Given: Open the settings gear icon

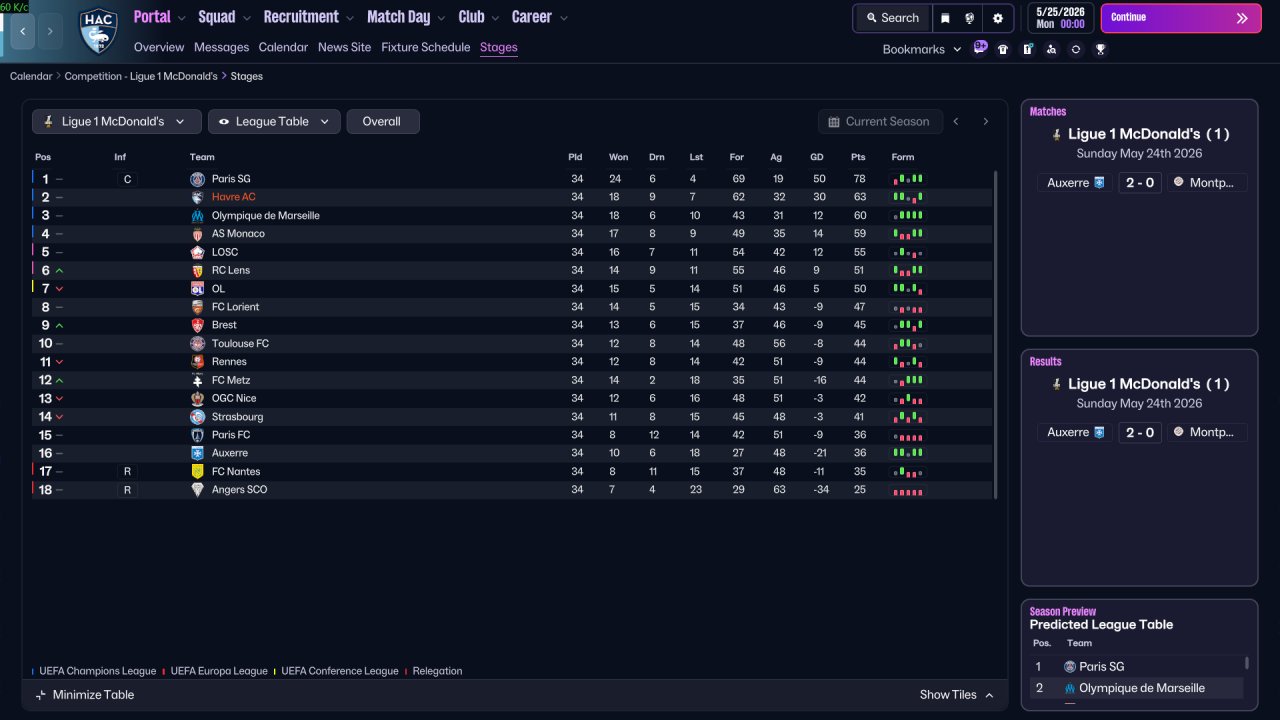Looking at the screenshot, I should [997, 18].
